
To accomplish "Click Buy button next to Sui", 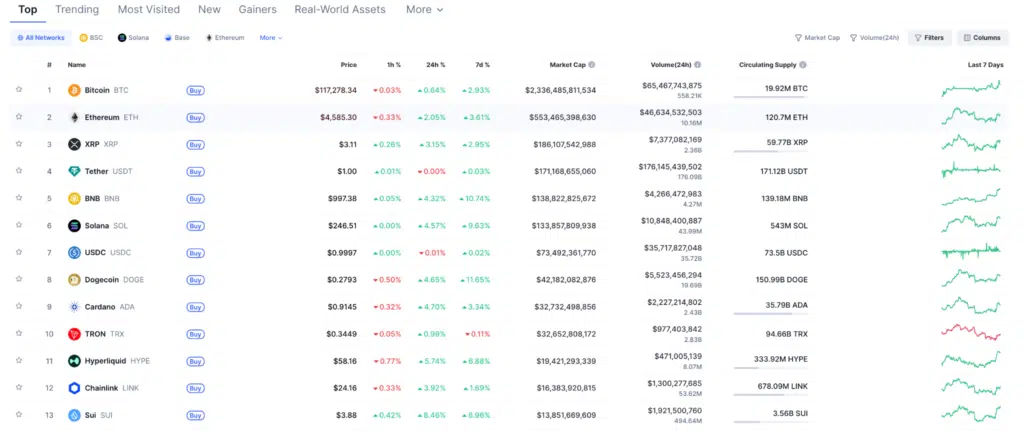I will (x=195, y=415).
